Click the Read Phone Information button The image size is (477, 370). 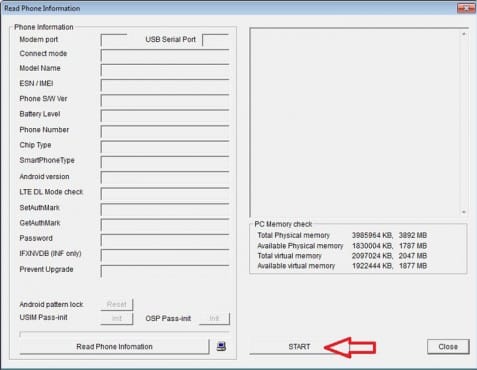[114, 347]
